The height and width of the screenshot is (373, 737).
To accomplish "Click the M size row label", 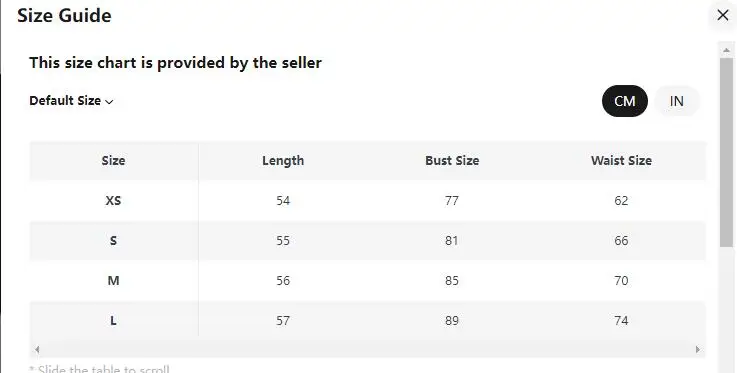I will pyautogui.click(x=113, y=280).
